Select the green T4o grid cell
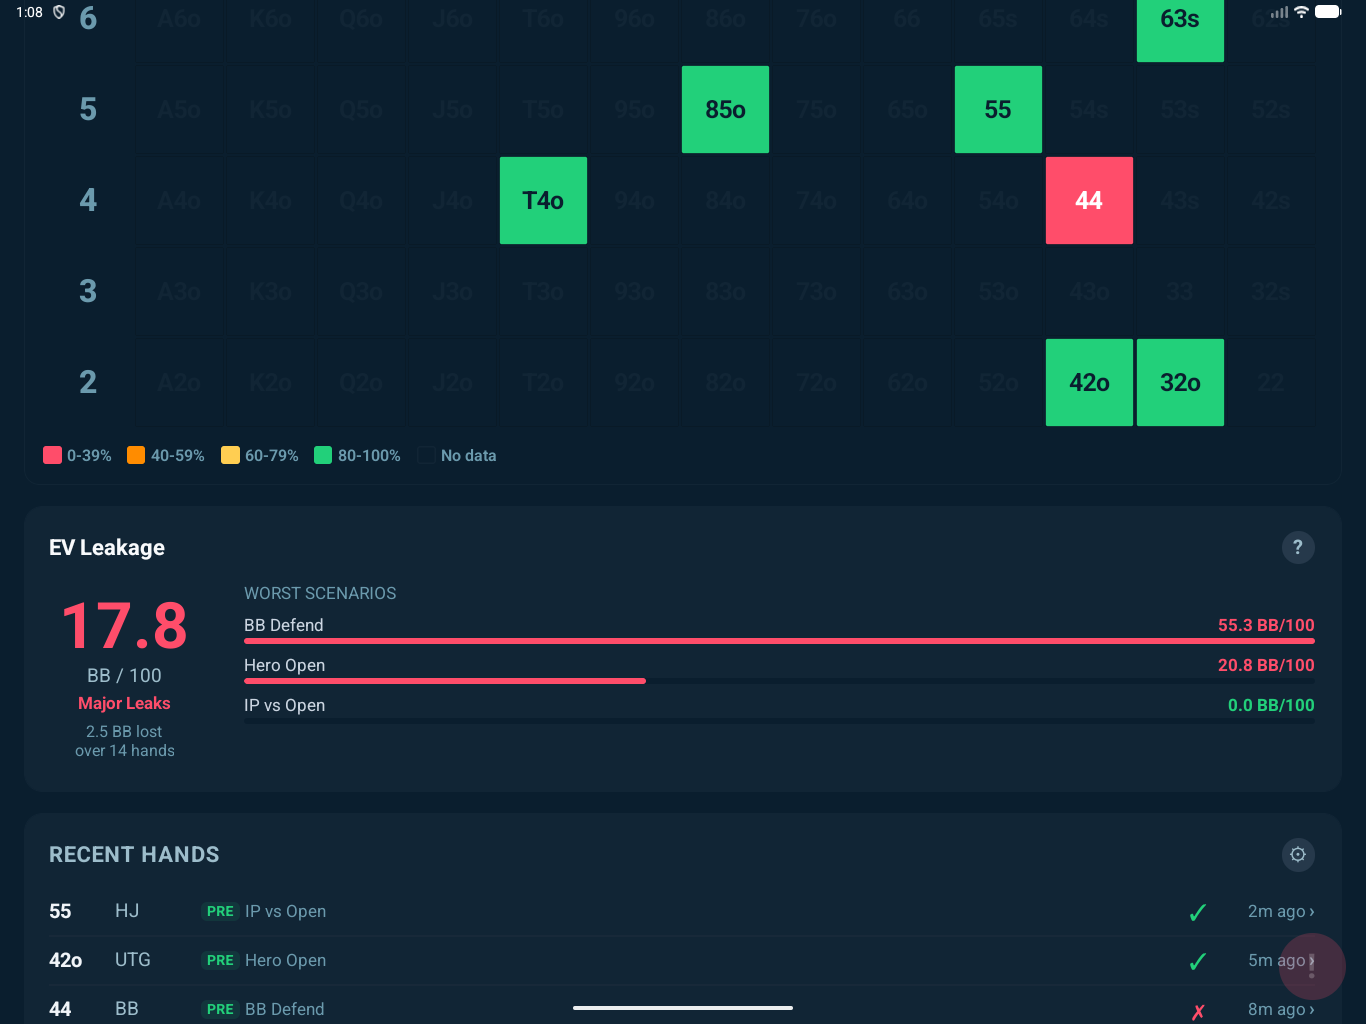 pyautogui.click(x=543, y=200)
